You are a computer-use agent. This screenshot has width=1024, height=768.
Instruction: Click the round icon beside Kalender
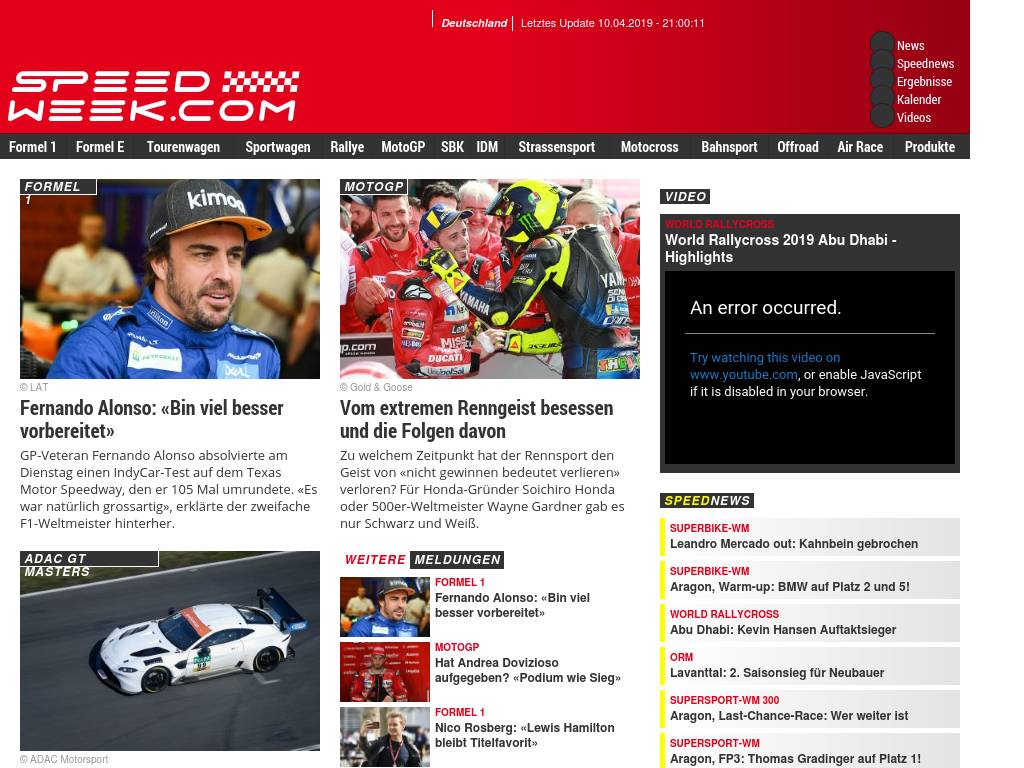click(x=882, y=99)
